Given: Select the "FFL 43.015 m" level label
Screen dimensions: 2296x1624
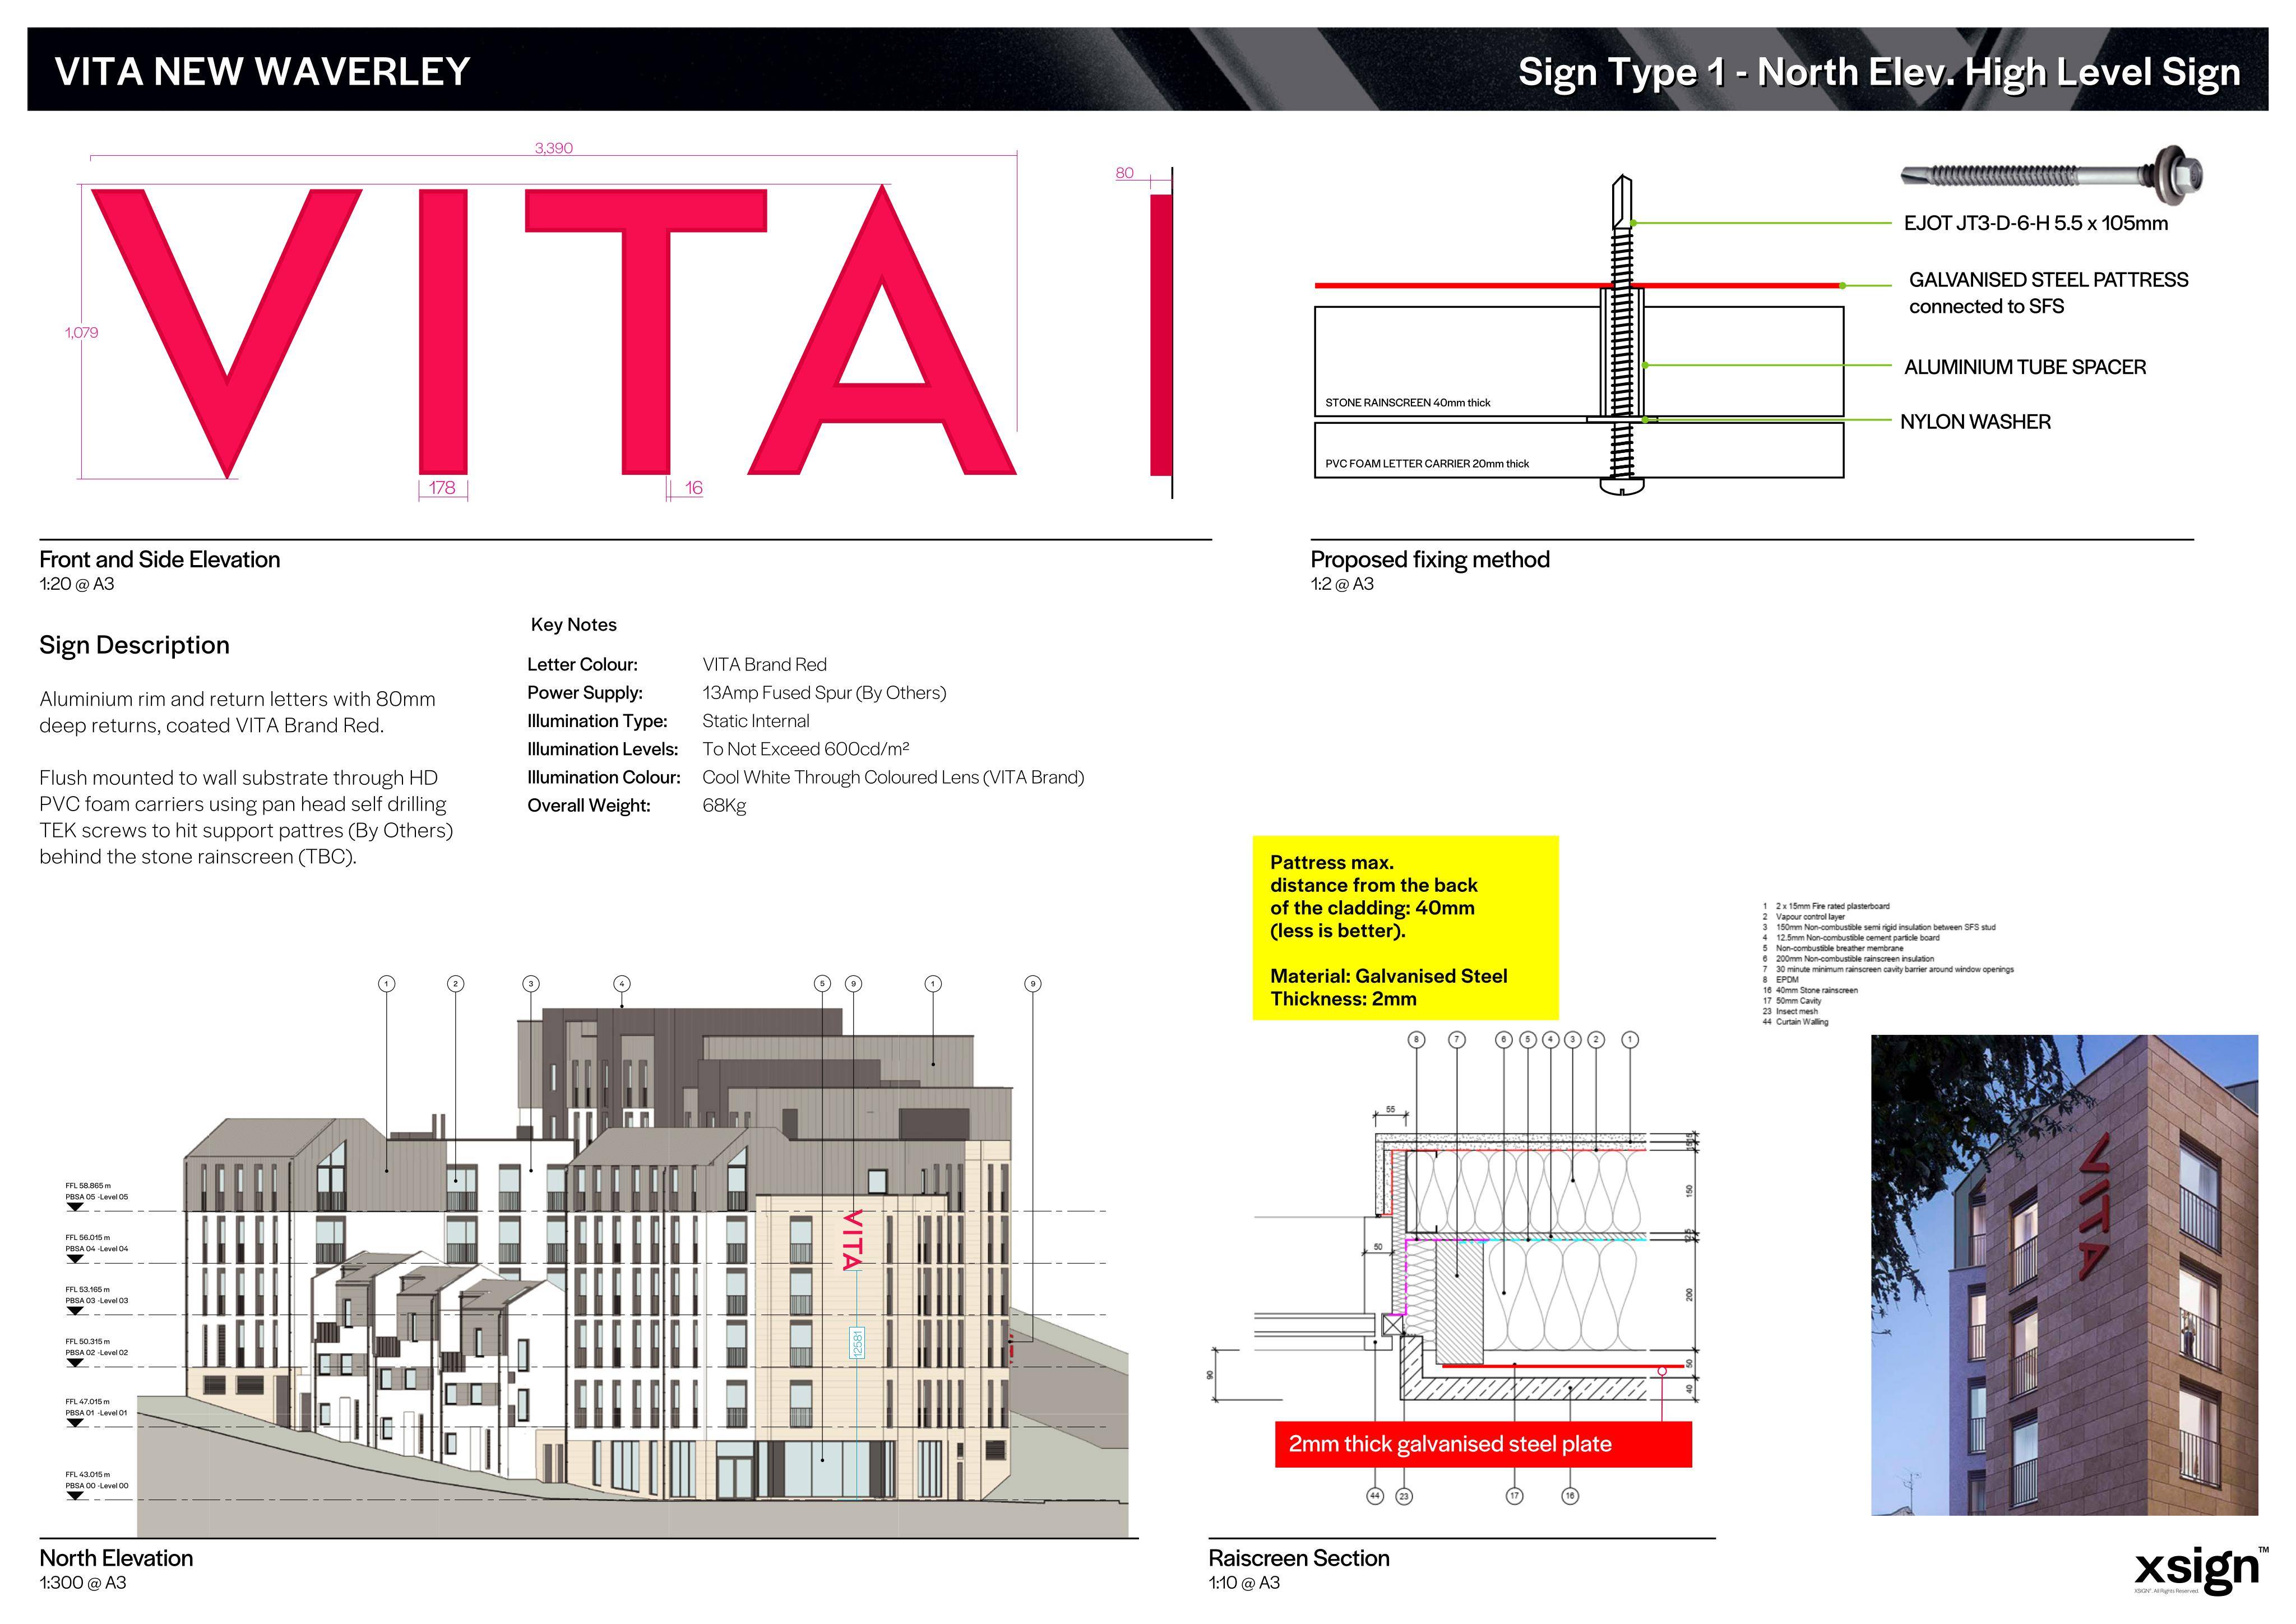Looking at the screenshot, I should [x=88, y=1475].
